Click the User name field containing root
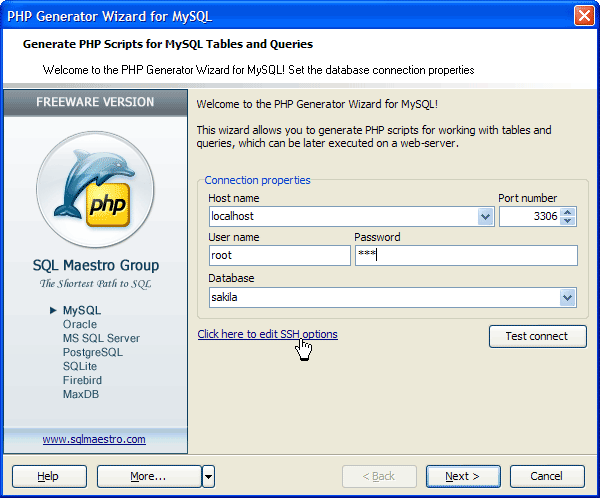 (280, 255)
